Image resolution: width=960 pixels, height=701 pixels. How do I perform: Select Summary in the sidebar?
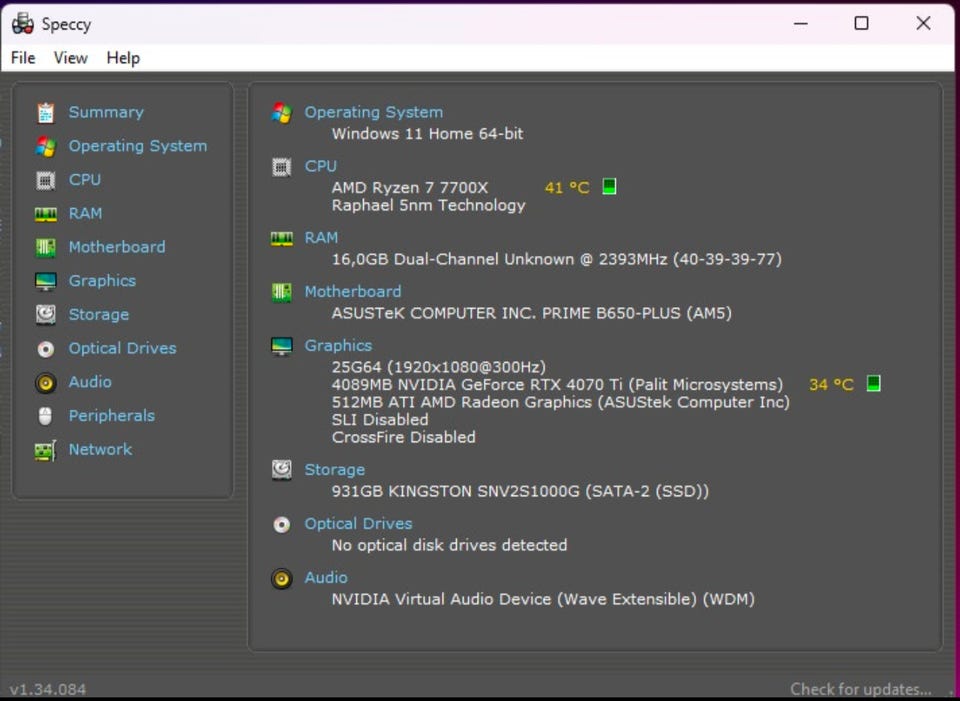pos(106,113)
